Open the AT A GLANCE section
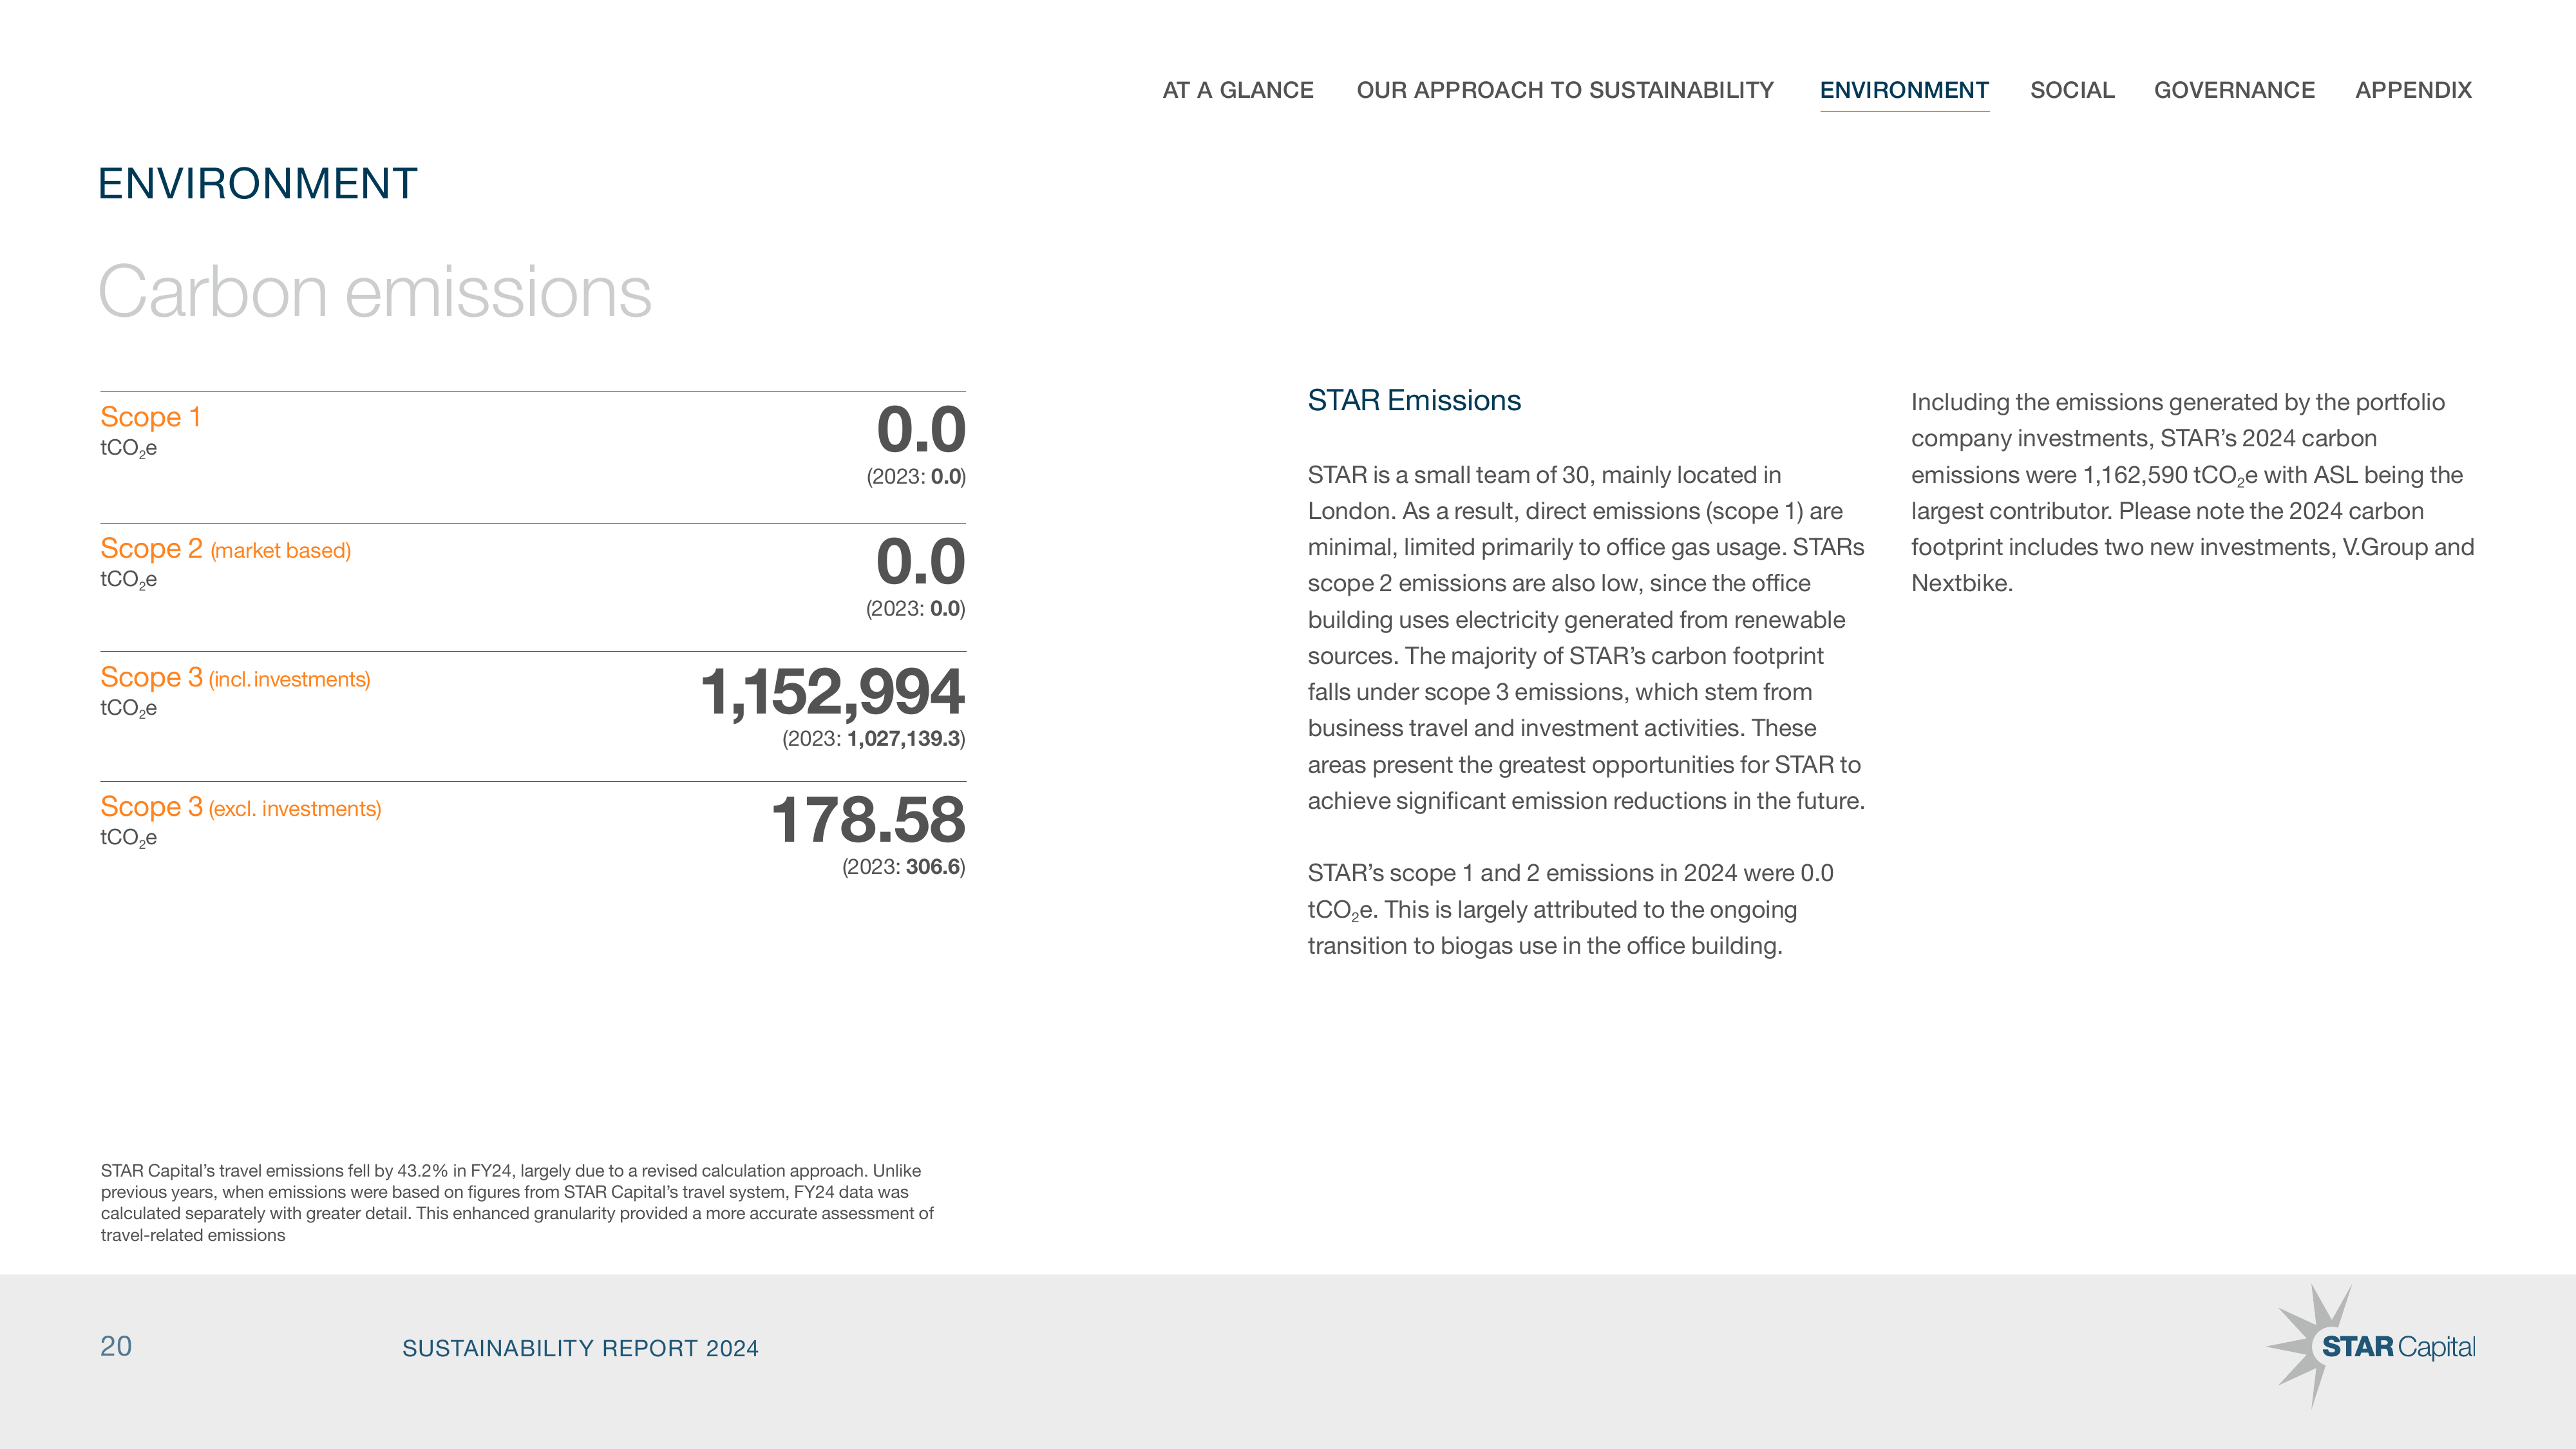The height and width of the screenshot is (1449, 2576). point(1237,90)
